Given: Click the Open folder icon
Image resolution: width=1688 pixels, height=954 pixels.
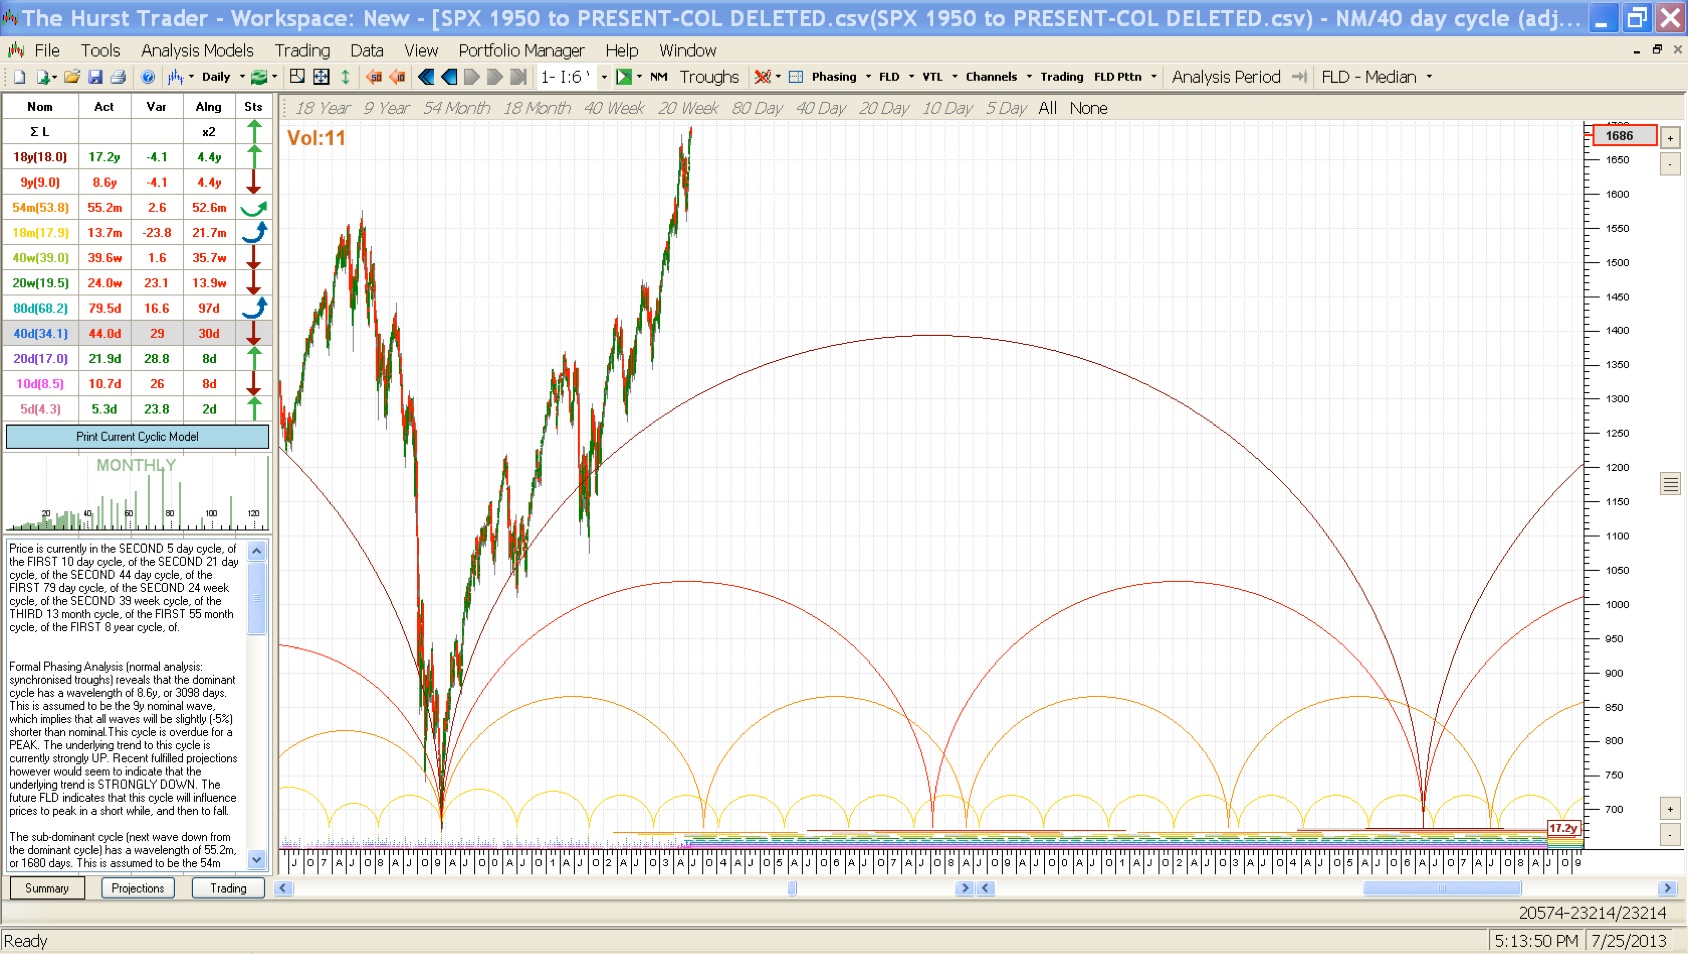Looking at the screenshot, I should point(71,77).
